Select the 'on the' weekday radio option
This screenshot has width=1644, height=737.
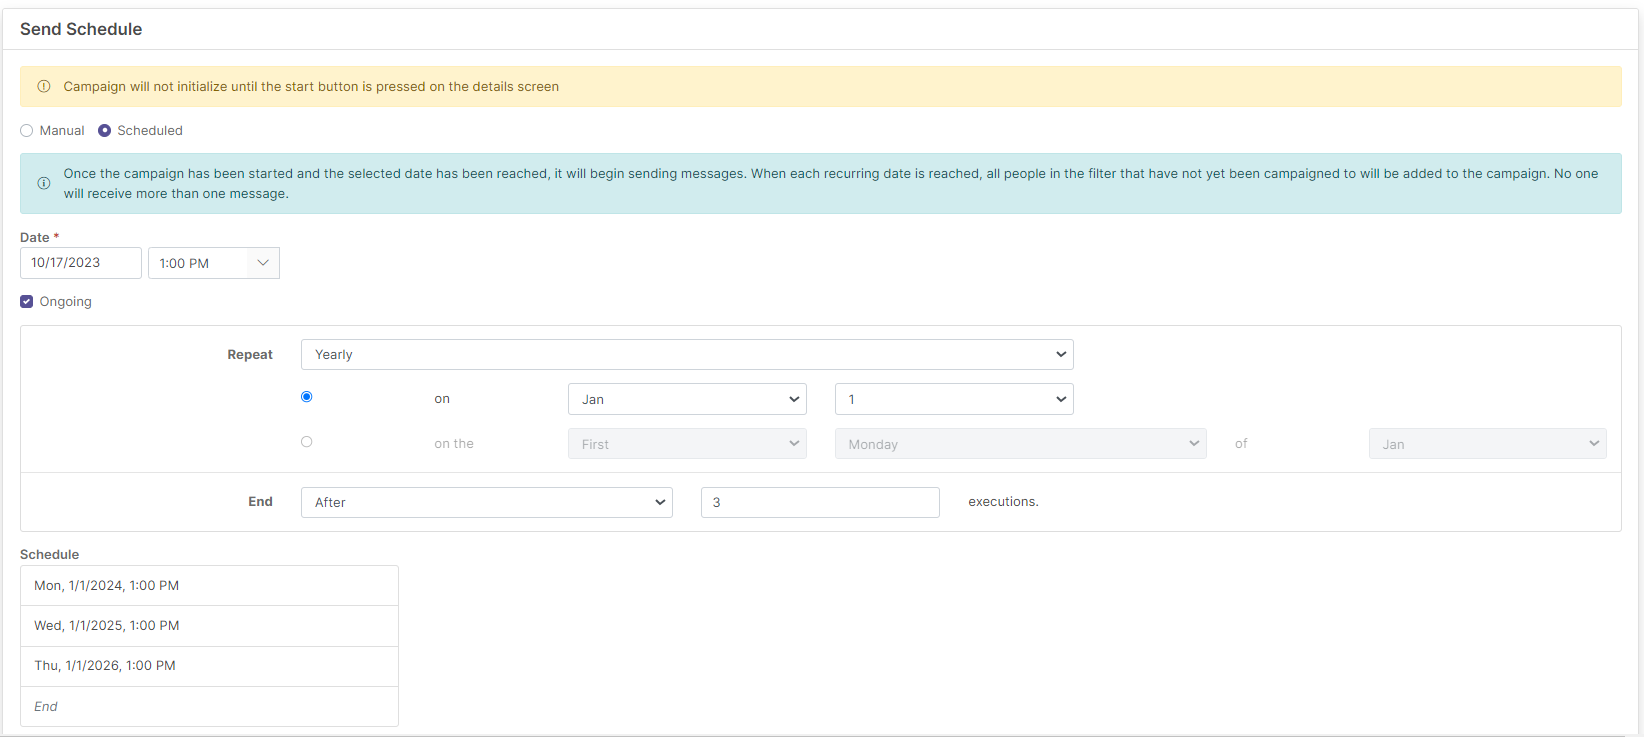307,442
